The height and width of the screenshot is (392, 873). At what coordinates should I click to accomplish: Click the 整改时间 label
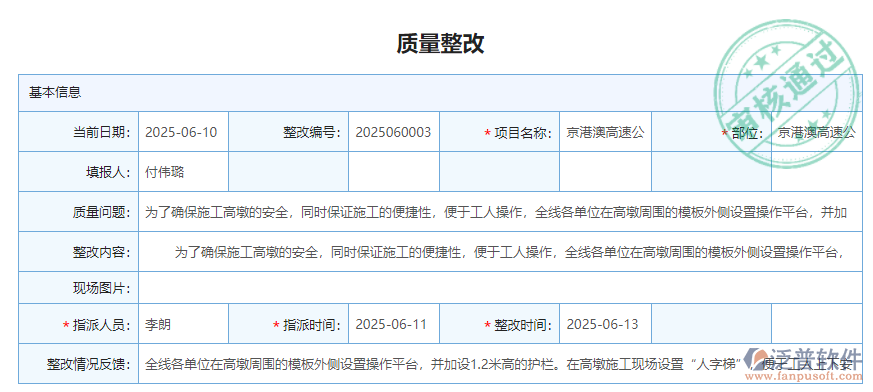pos(523,325)
